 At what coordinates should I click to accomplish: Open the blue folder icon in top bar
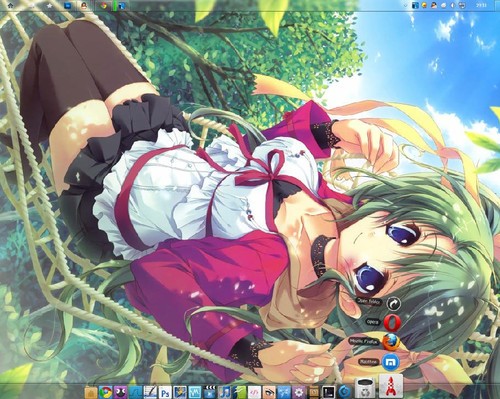[68, 6]
